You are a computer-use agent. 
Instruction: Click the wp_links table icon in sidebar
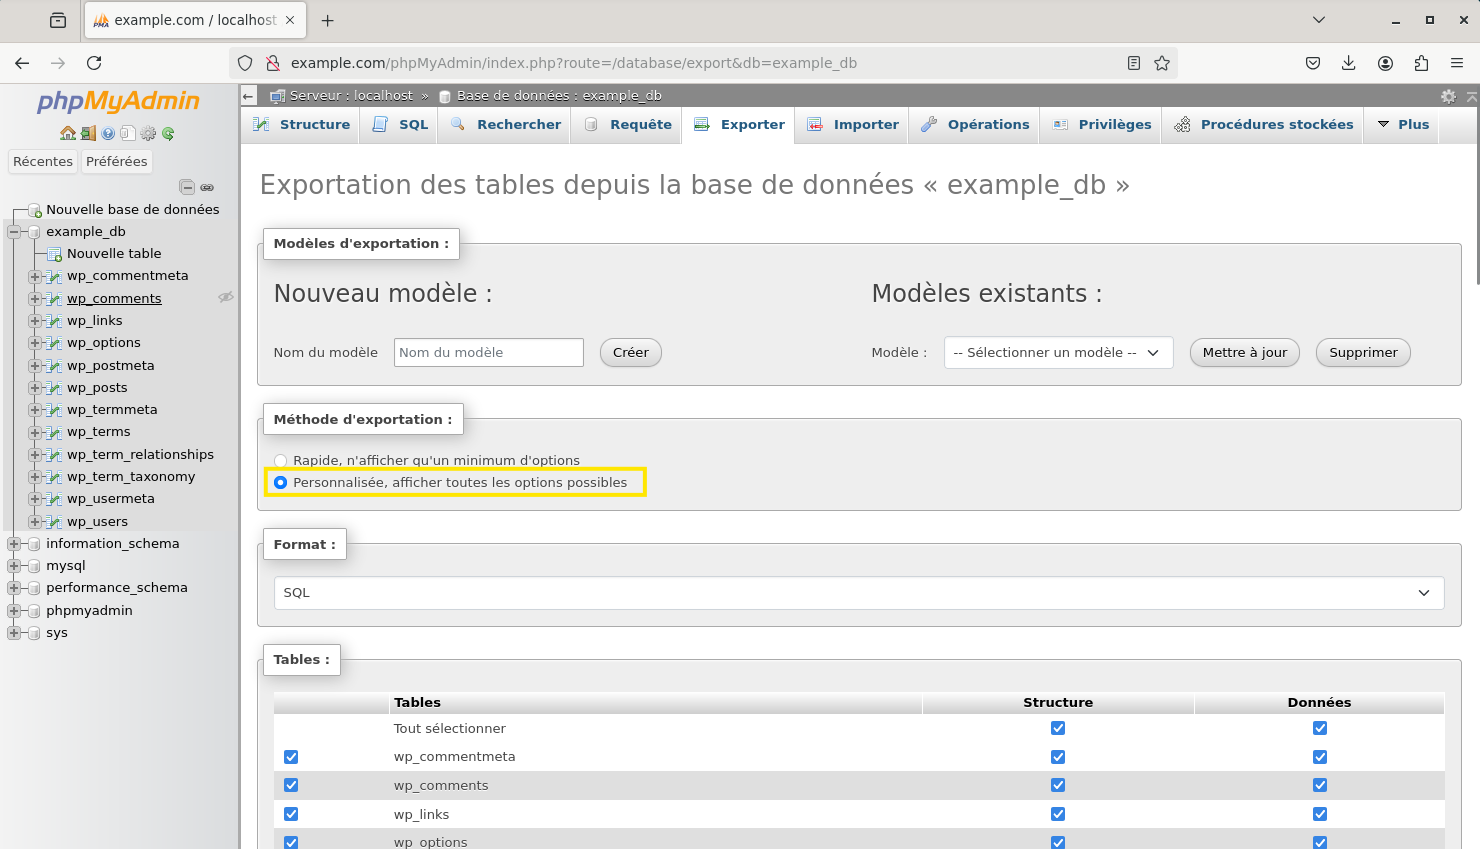point(55,321)
